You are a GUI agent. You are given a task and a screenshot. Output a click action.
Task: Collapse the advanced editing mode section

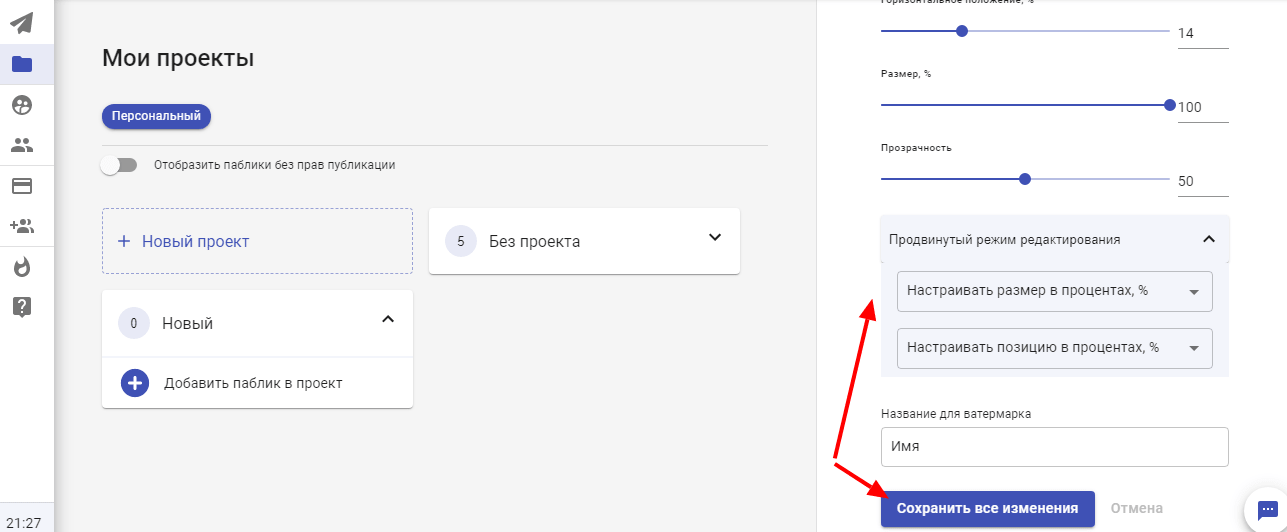click(x=1208, y=239)
